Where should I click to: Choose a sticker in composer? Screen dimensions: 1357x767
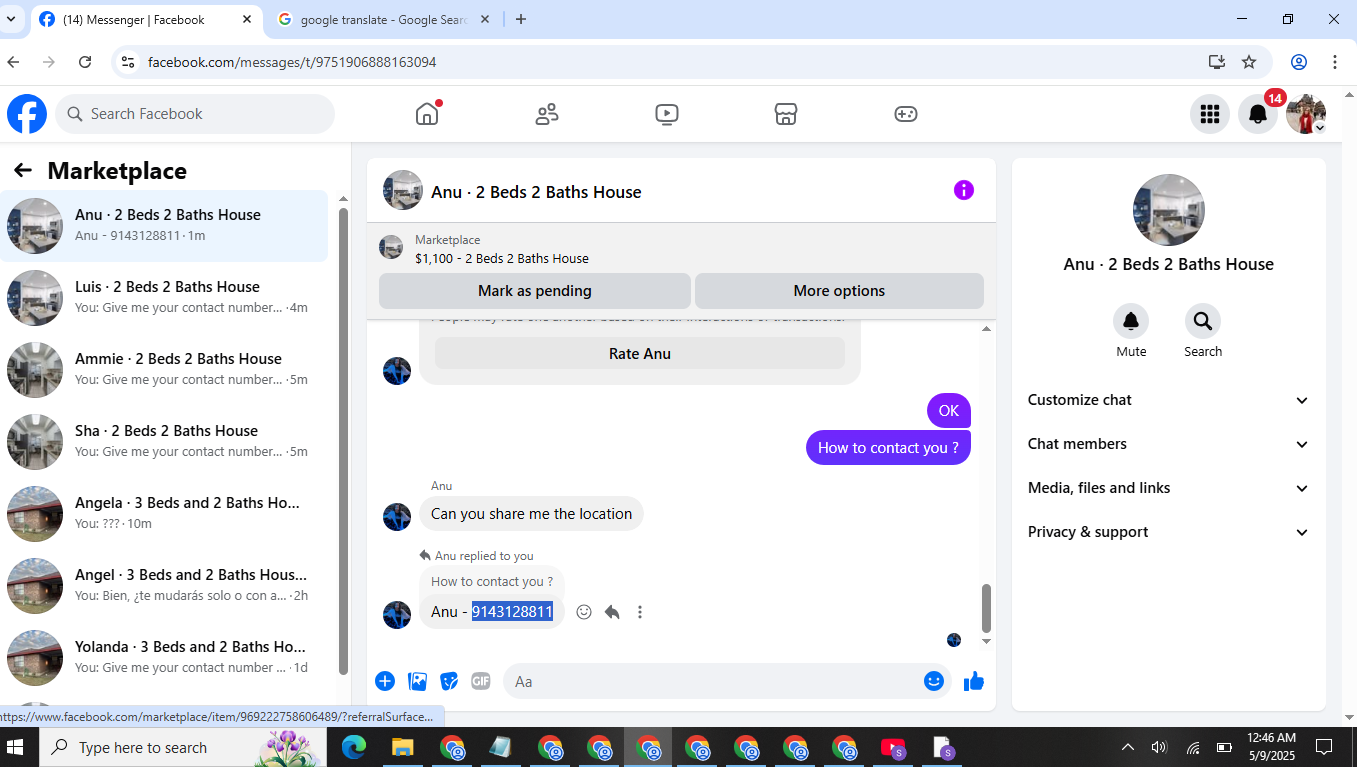click(449, 681)
